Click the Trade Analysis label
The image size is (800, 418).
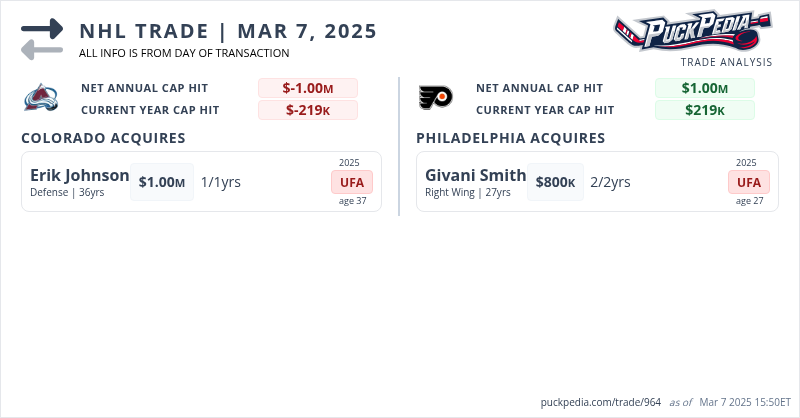click(x=726, y=62)
